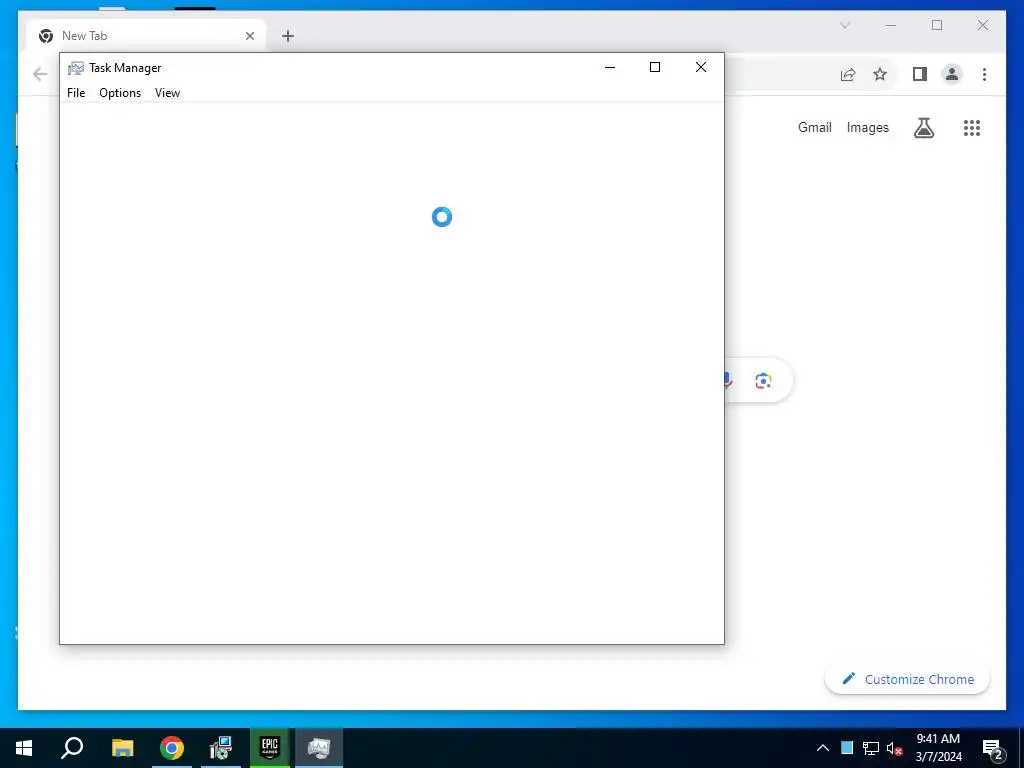This screenshot has width=1024, height=768.
Task: Click the Customize Chrome button
Action: click(907, 679)
